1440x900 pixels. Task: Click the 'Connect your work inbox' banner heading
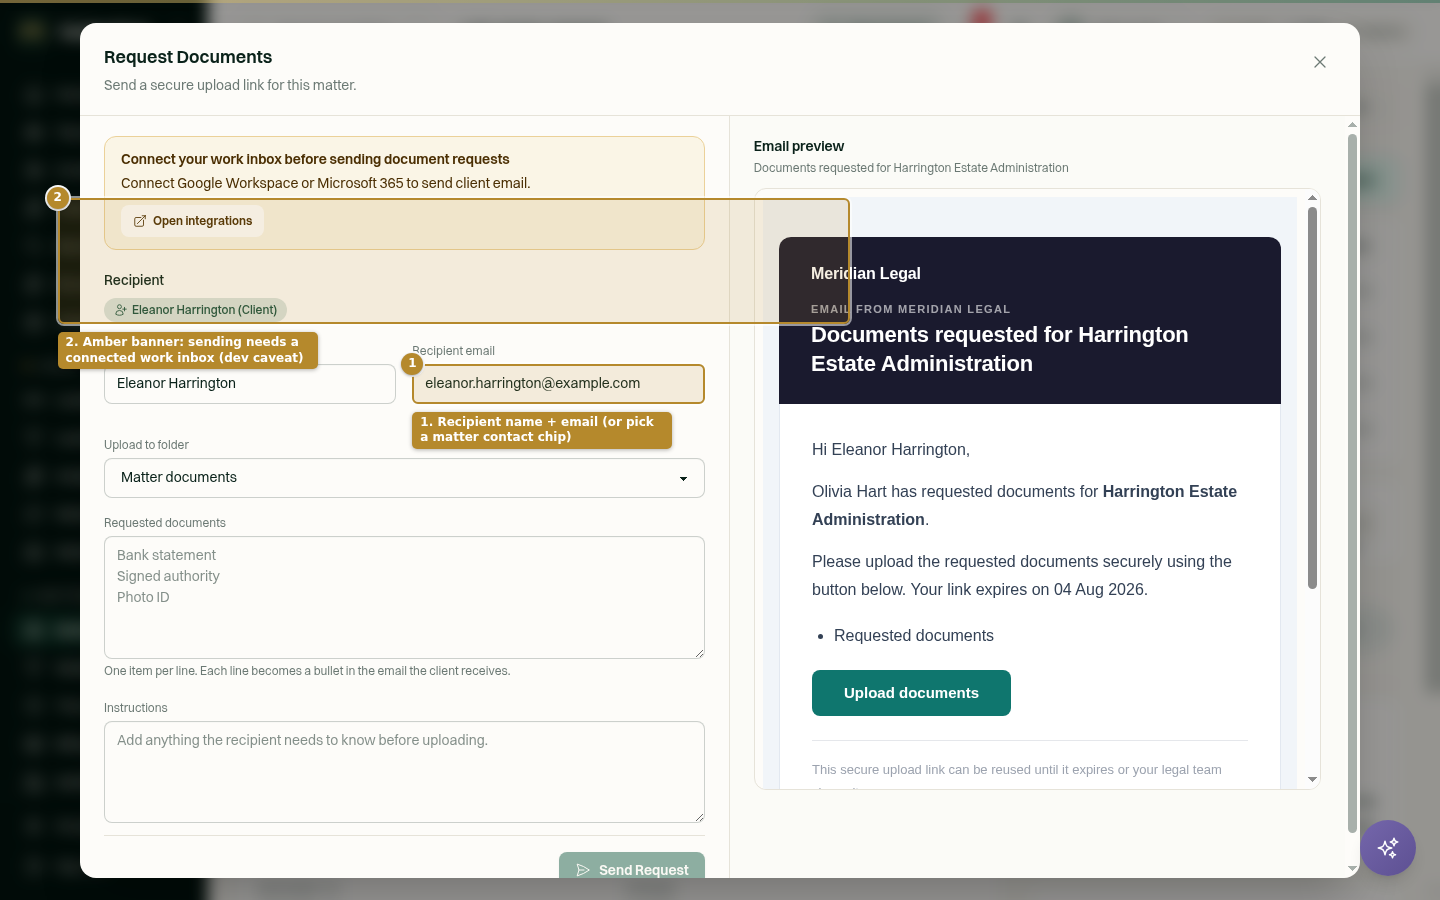point(315,159)
